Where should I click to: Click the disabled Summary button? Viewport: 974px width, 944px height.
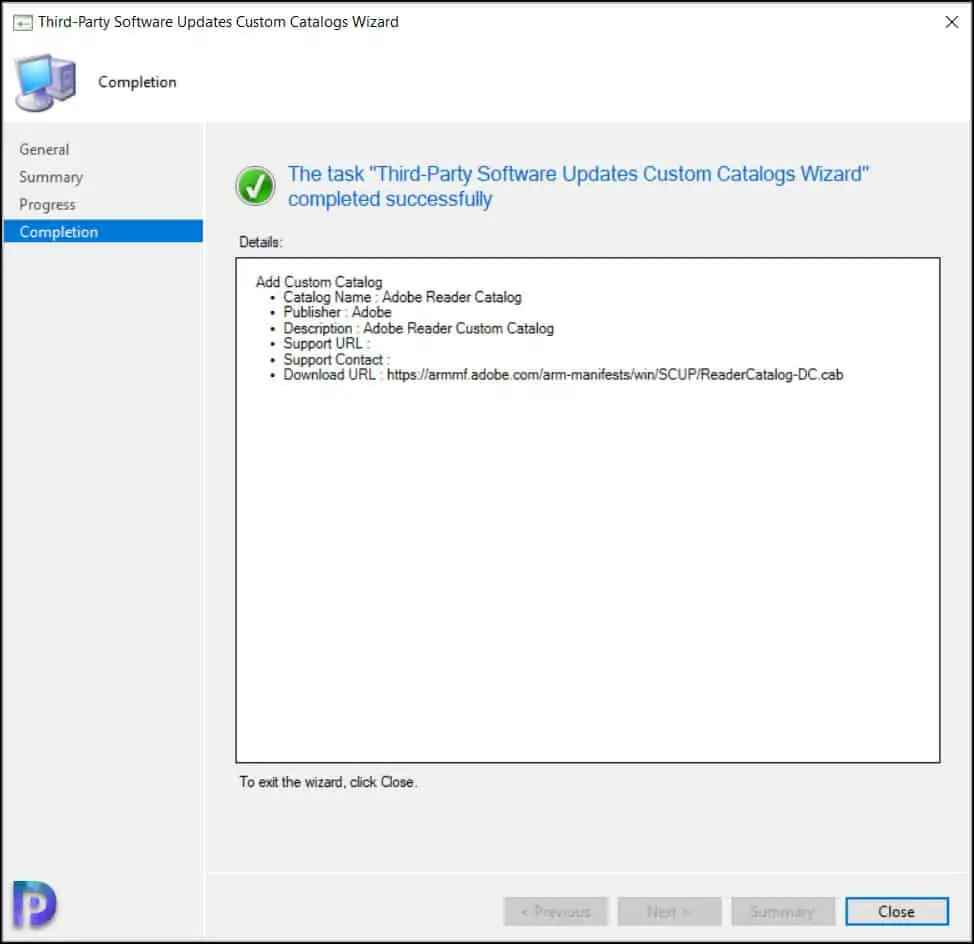783,911
